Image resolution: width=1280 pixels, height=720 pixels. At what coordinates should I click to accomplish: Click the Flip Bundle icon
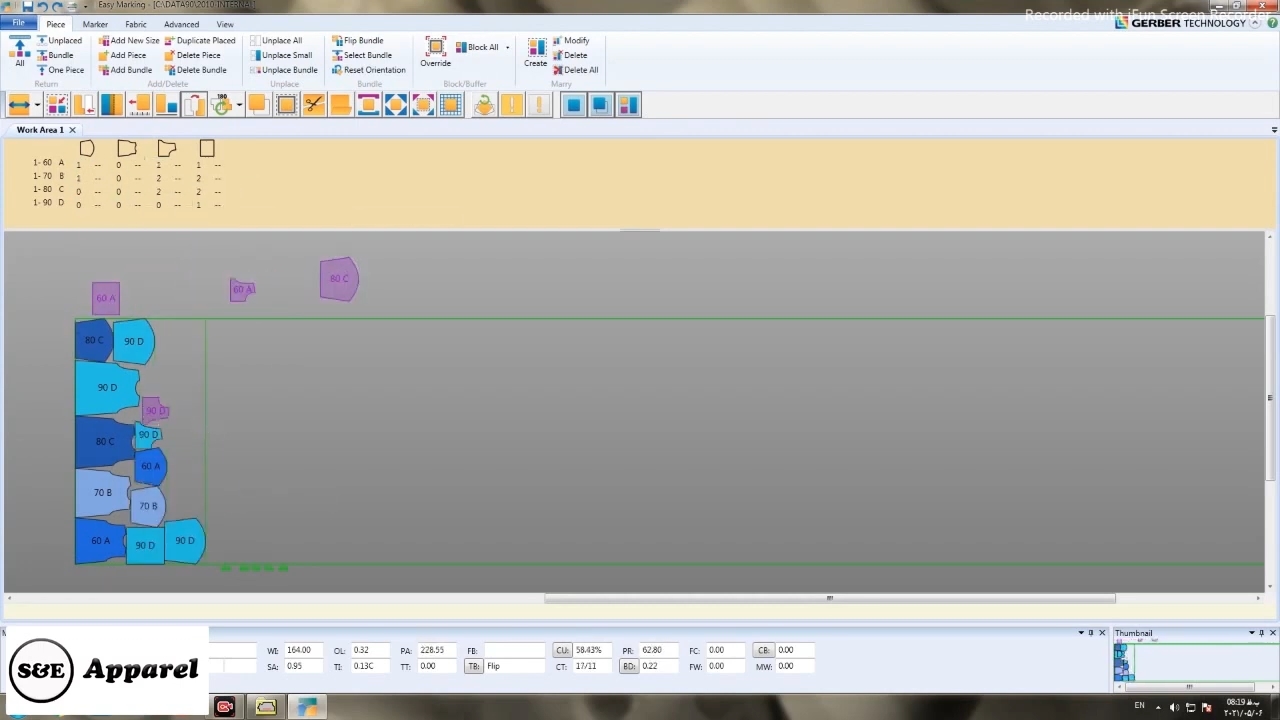337,41
